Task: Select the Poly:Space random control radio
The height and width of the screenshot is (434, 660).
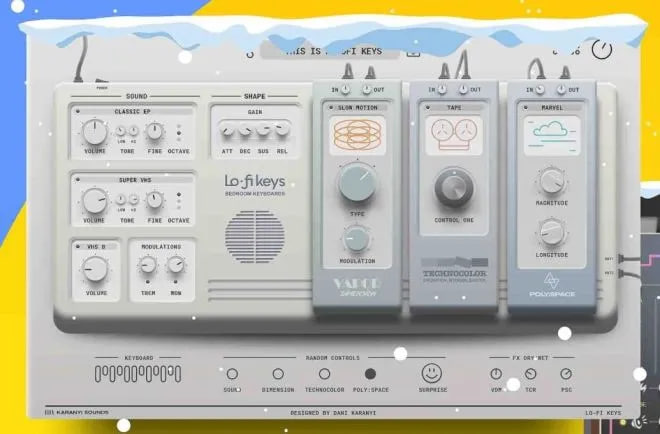Action: (370, 374)
